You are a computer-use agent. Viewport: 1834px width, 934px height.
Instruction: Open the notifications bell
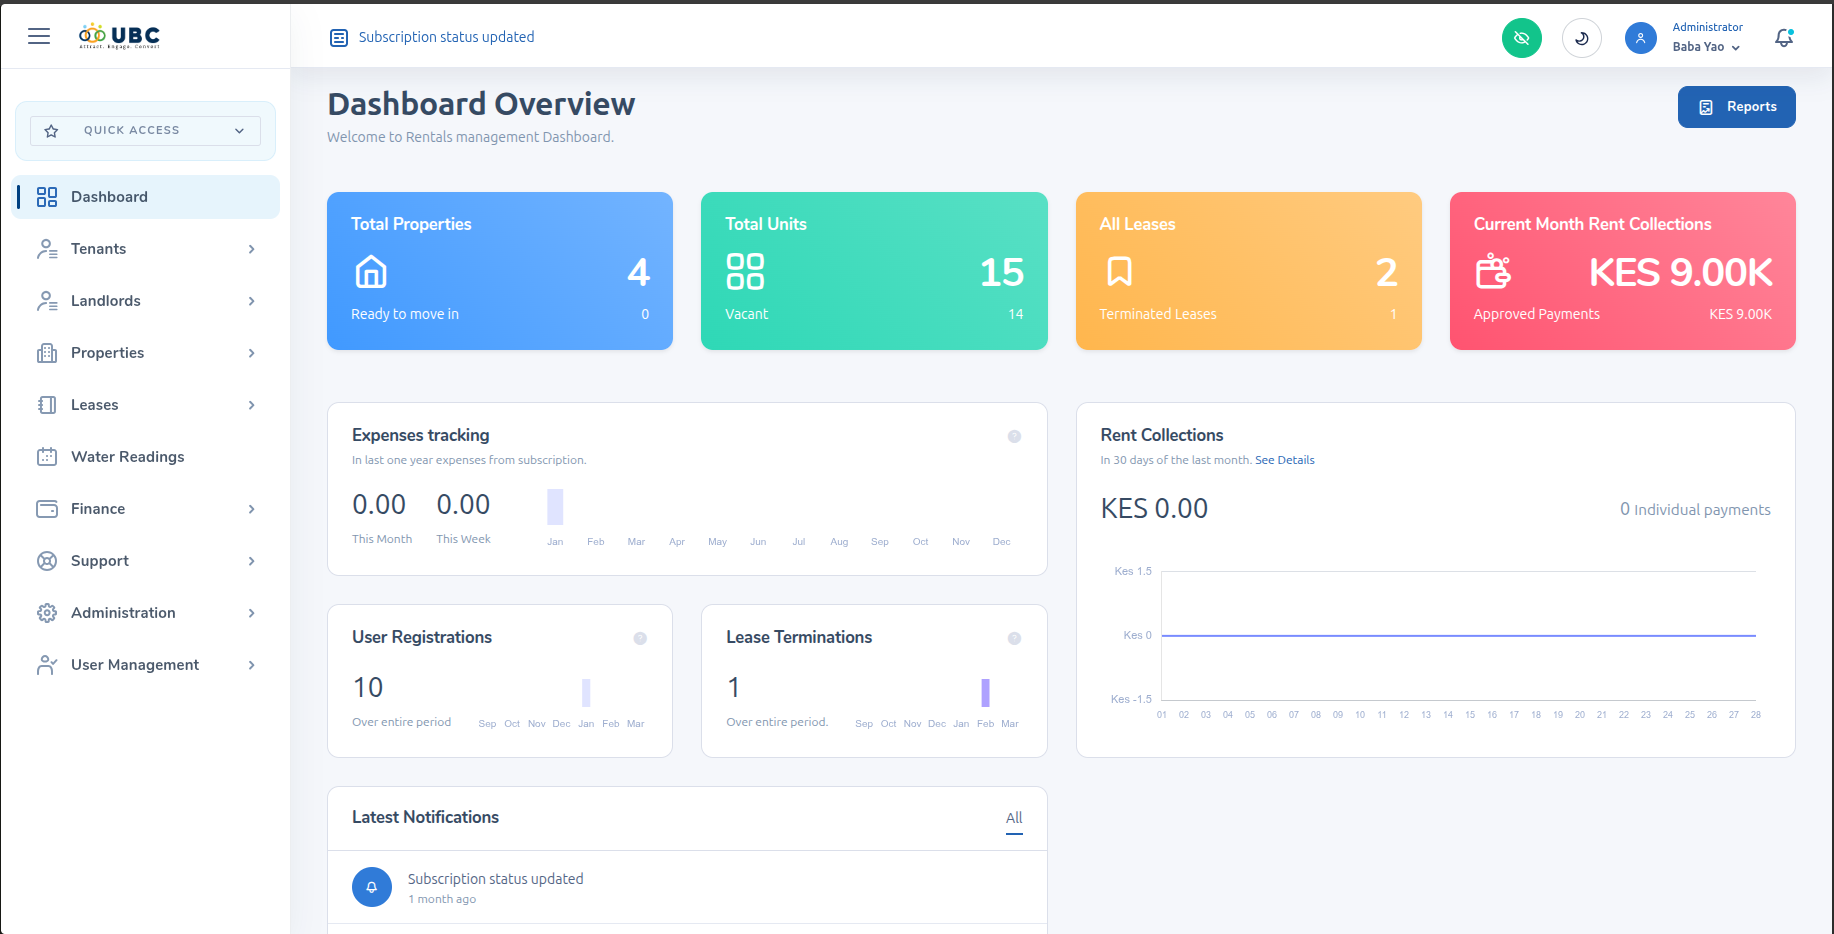coord(1784,37)
